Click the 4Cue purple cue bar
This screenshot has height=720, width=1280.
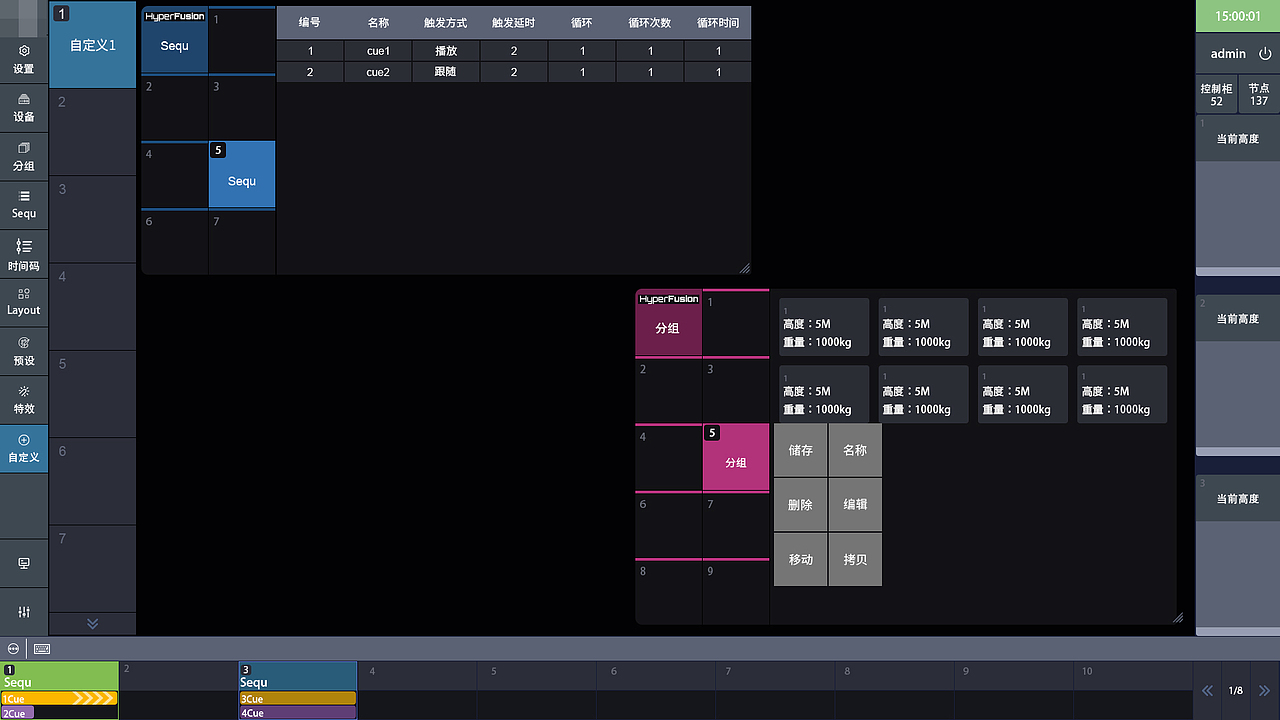pyautogui.click(x=298, y=713)
